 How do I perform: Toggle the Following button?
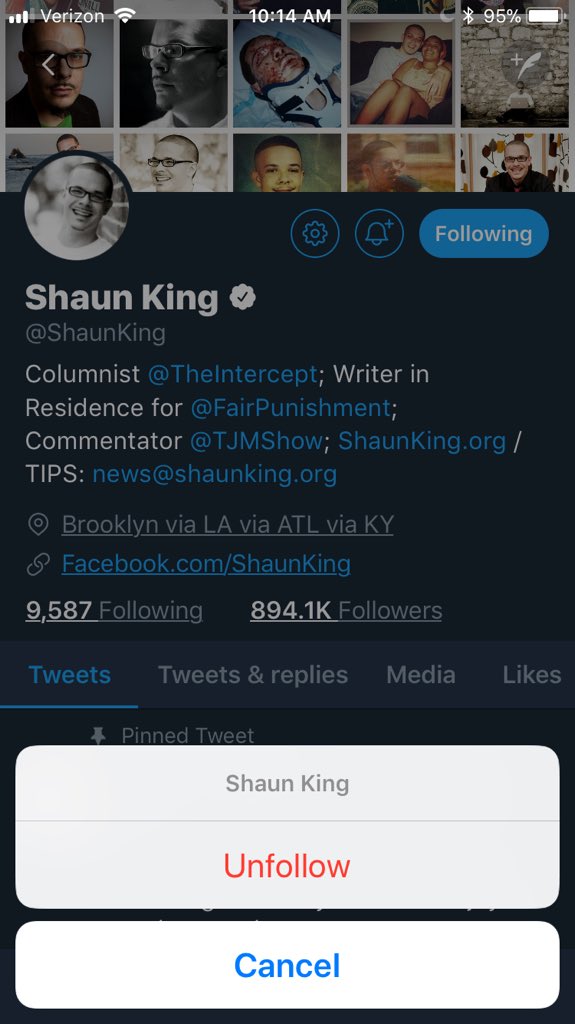[484, 233]
